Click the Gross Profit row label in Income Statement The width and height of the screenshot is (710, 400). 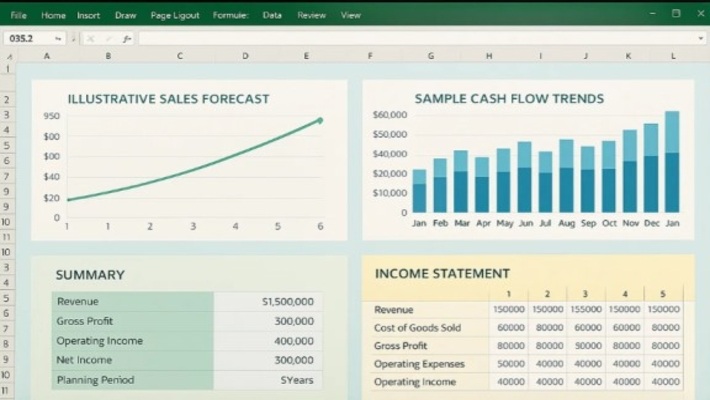[400, 345]
